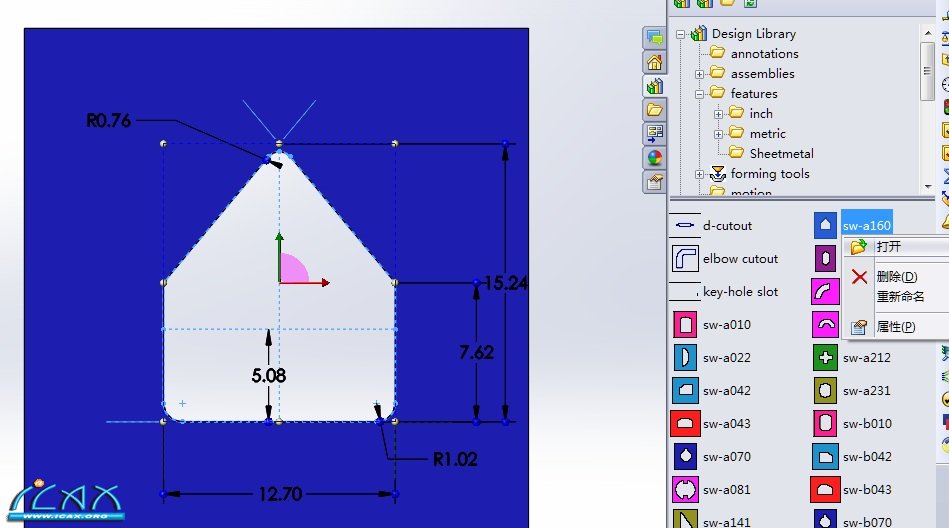Click the sw-a081 punch shape icon

point(685,489)
